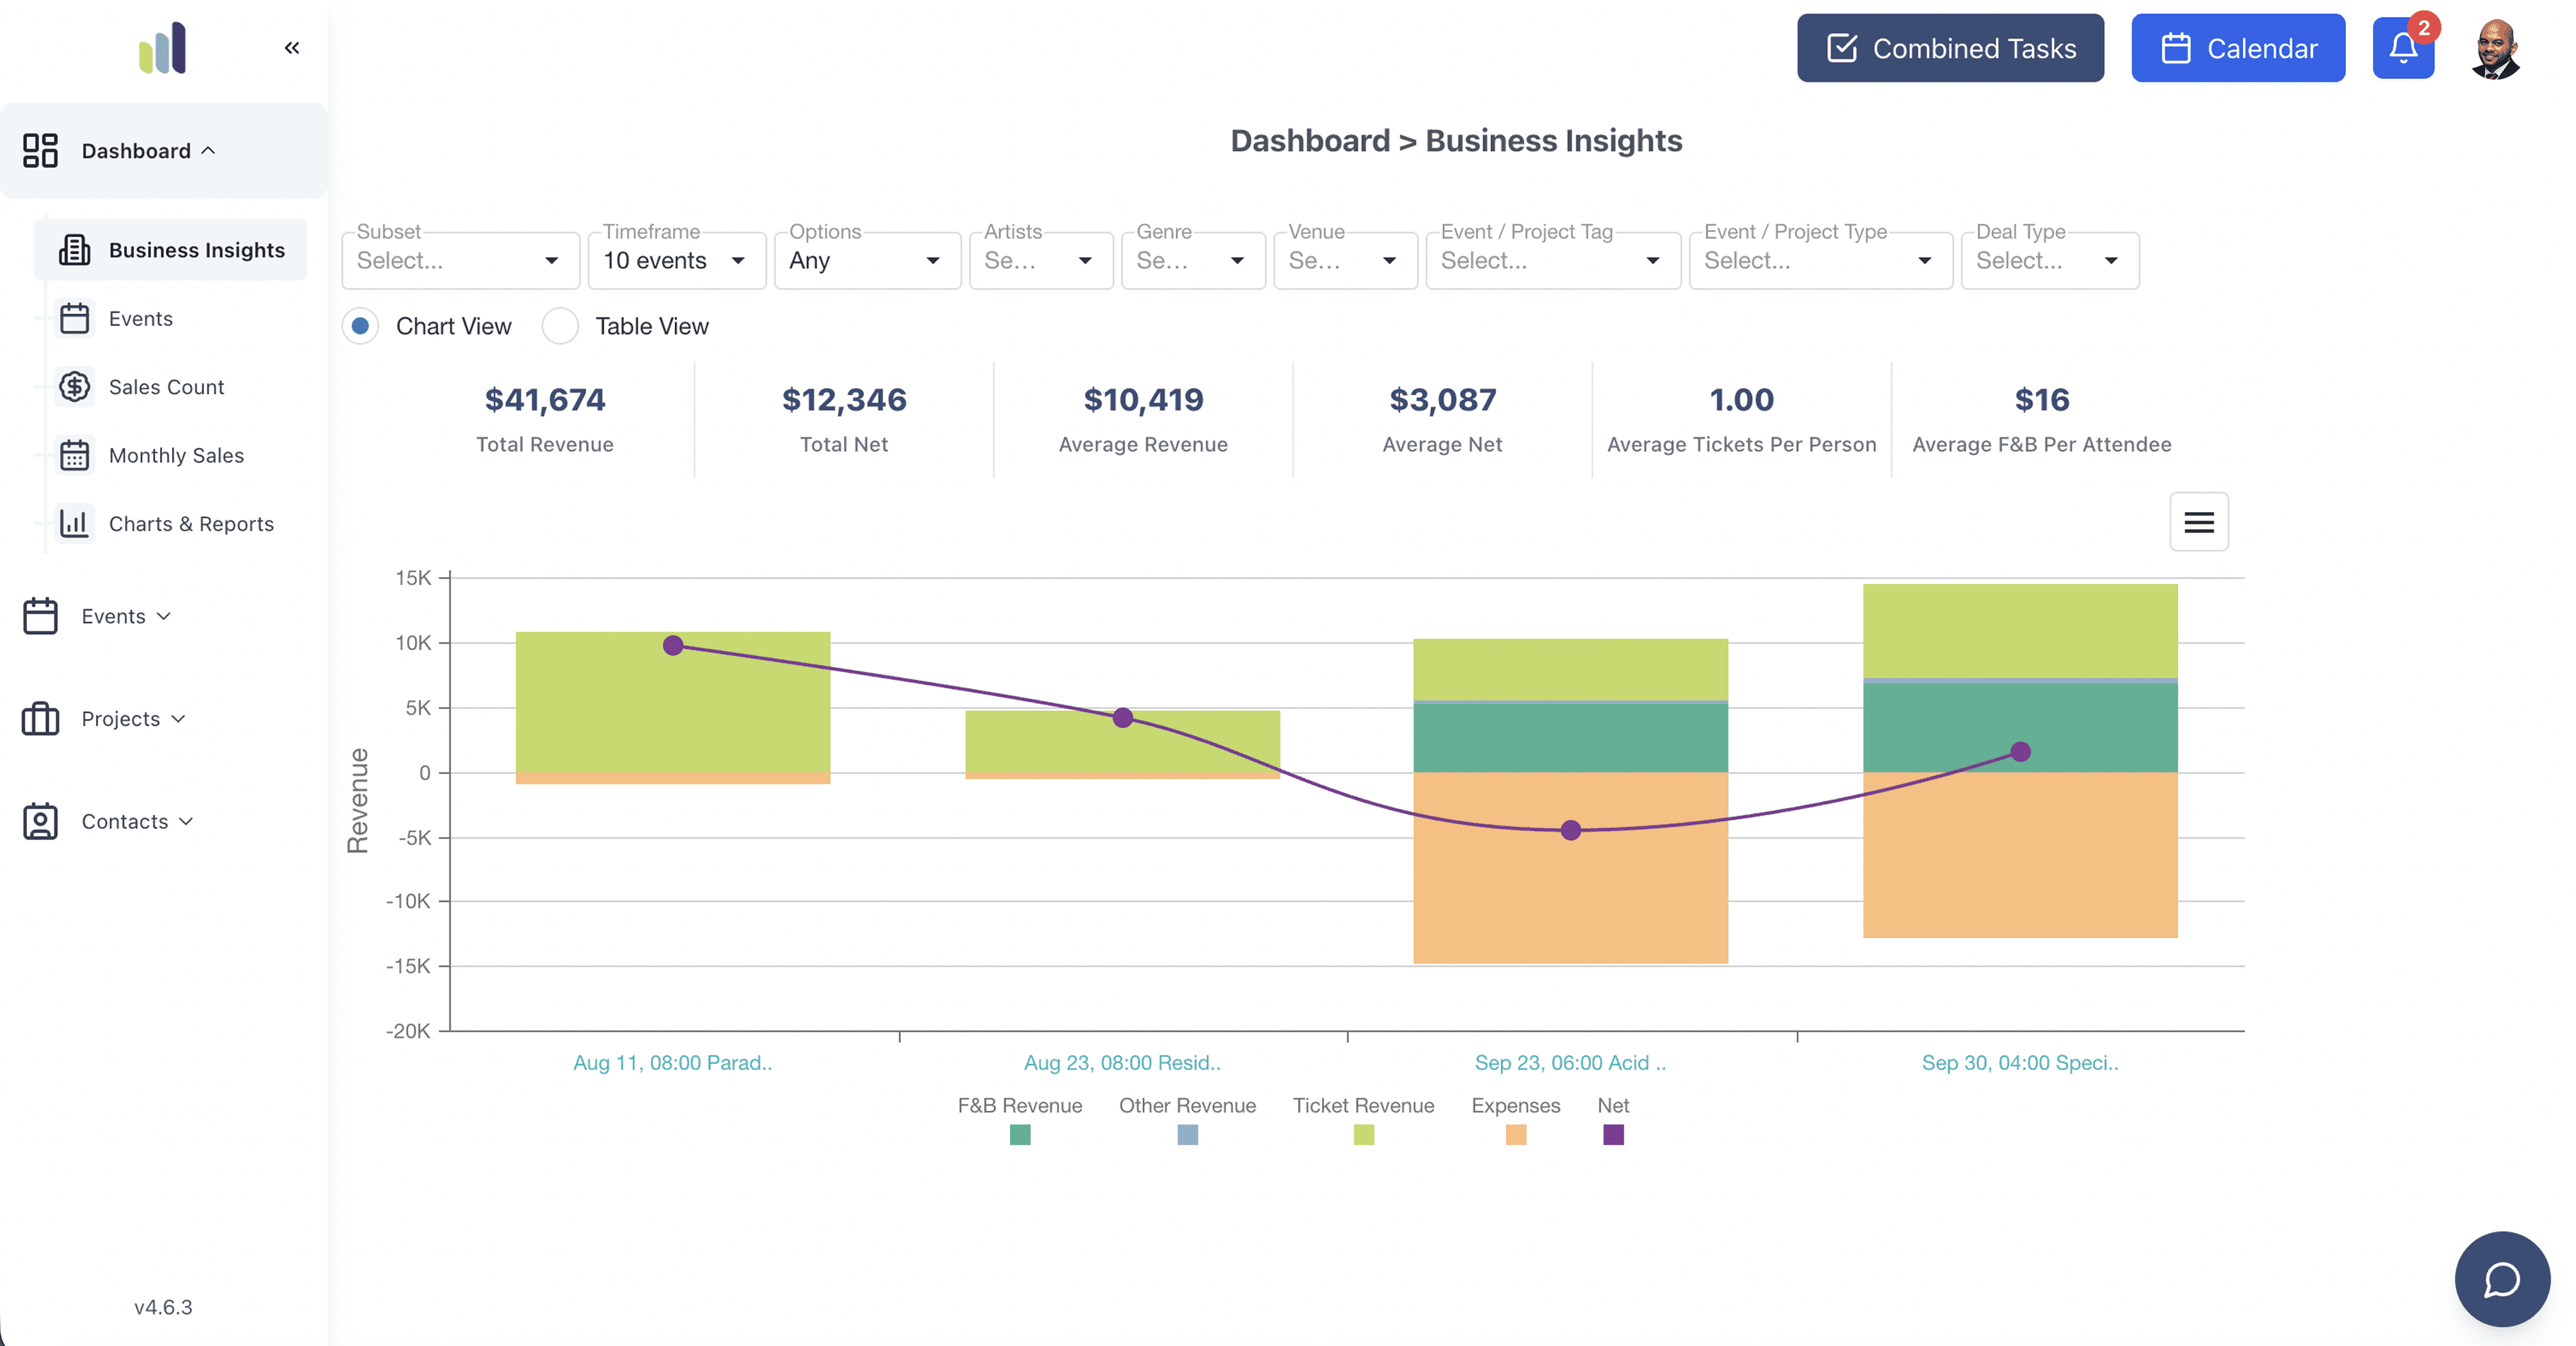Open chat support bubble
This screenshot has height=1346, width=2576.
[x=2502, y=1279]
